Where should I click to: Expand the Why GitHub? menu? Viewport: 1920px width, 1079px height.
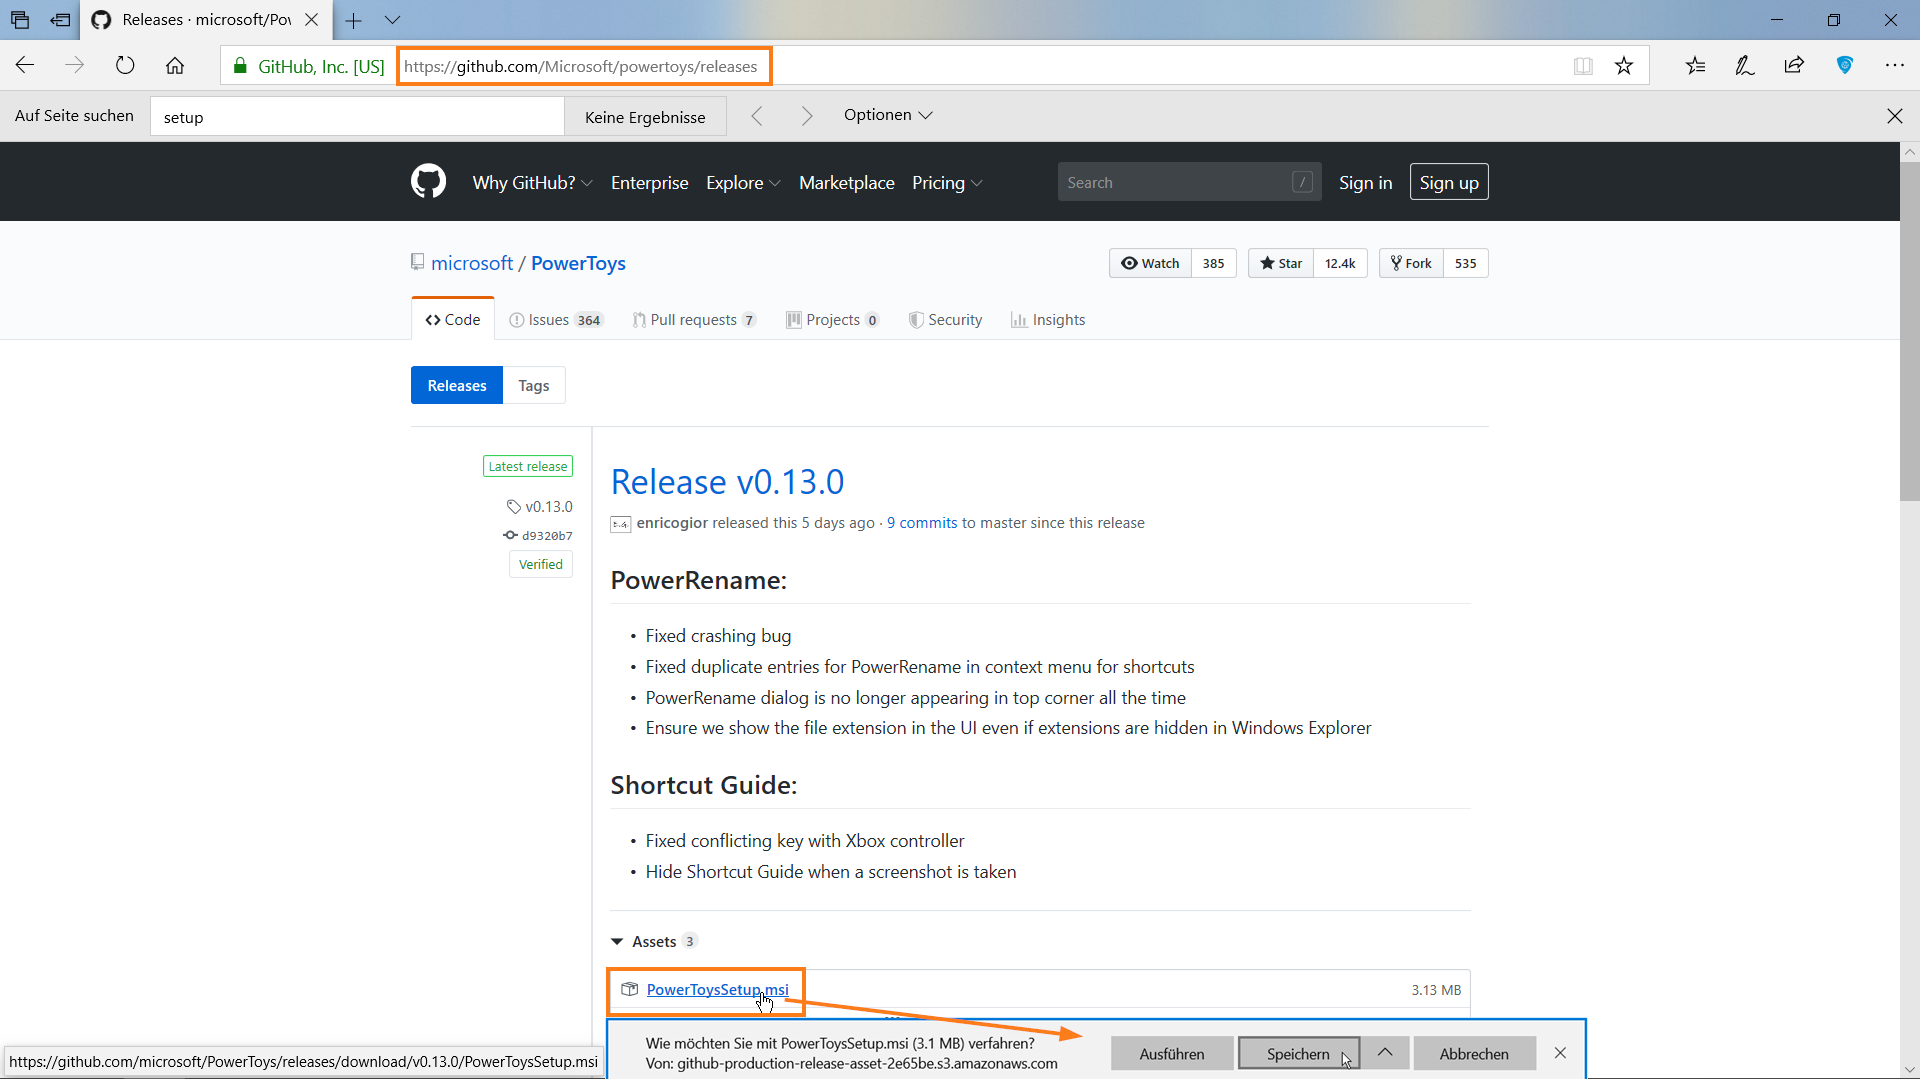532,183
